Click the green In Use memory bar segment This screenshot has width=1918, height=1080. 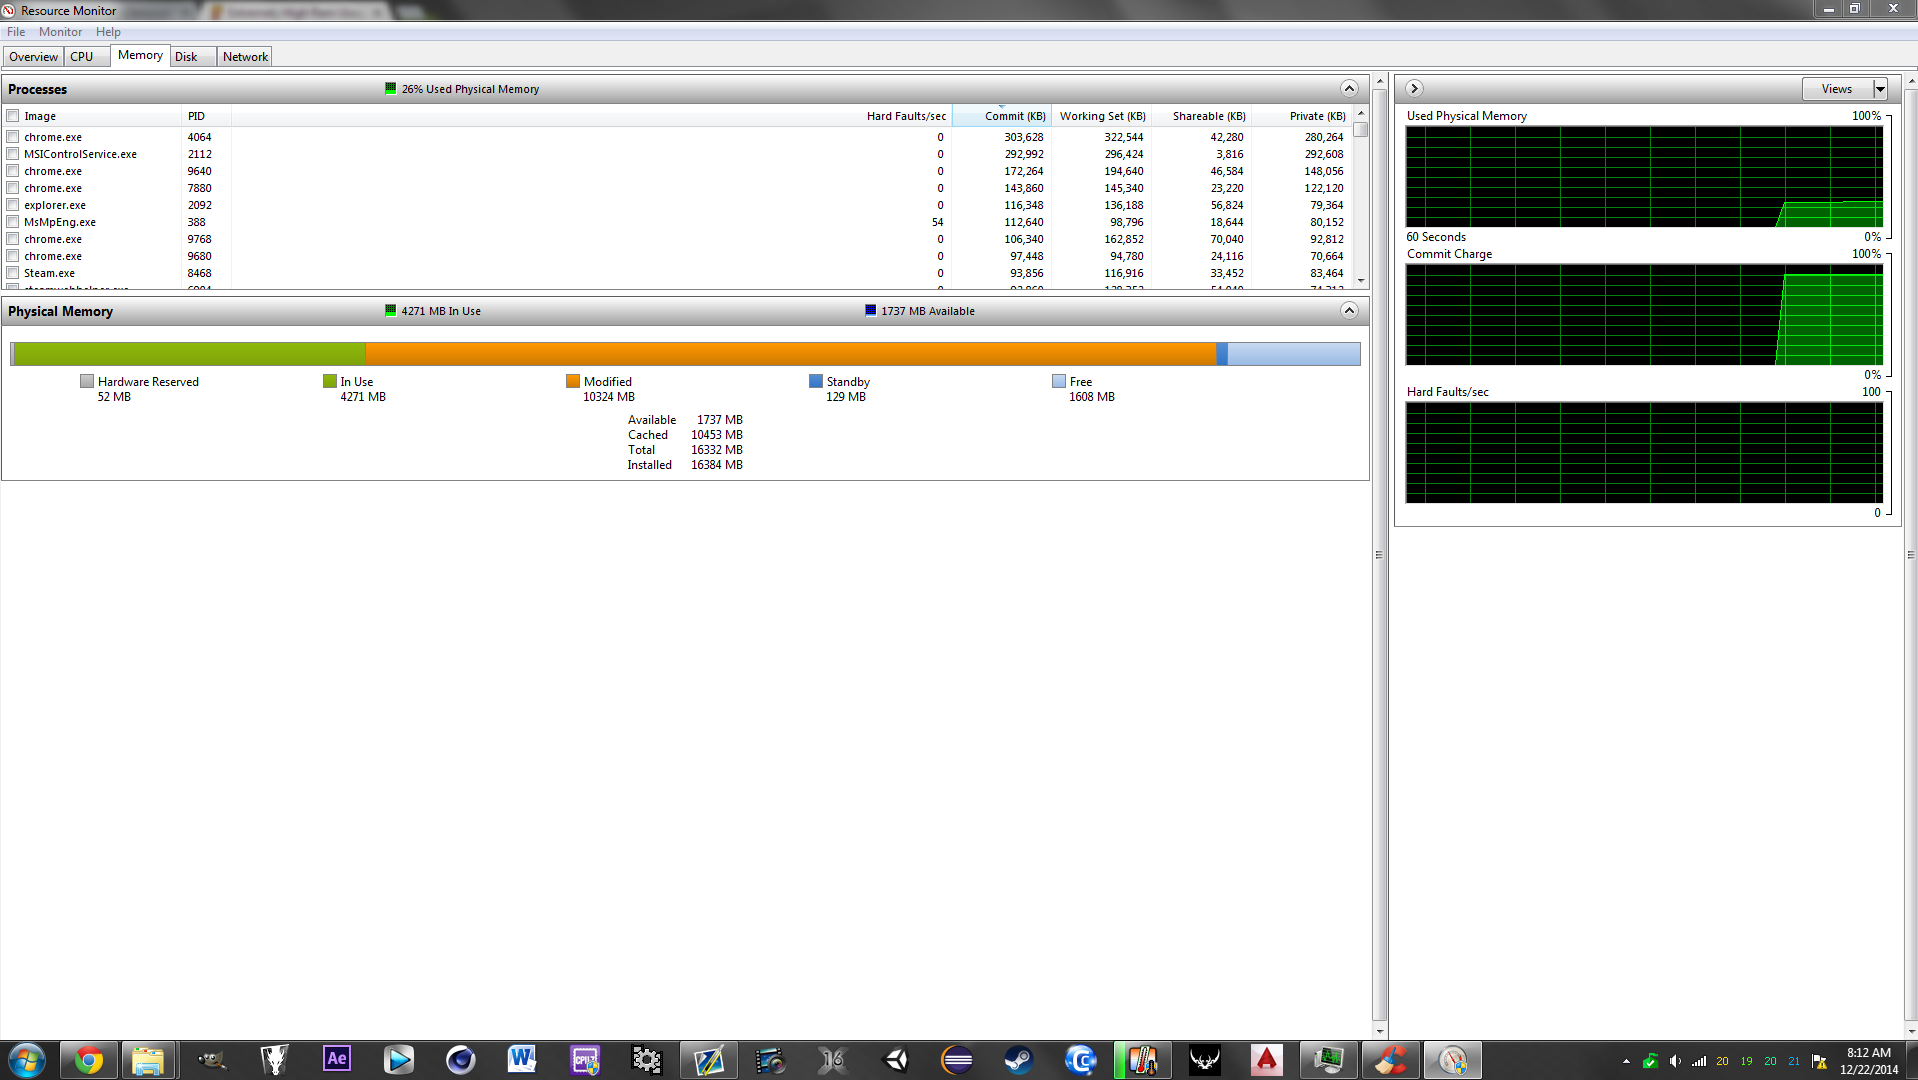tap(190, 354)
